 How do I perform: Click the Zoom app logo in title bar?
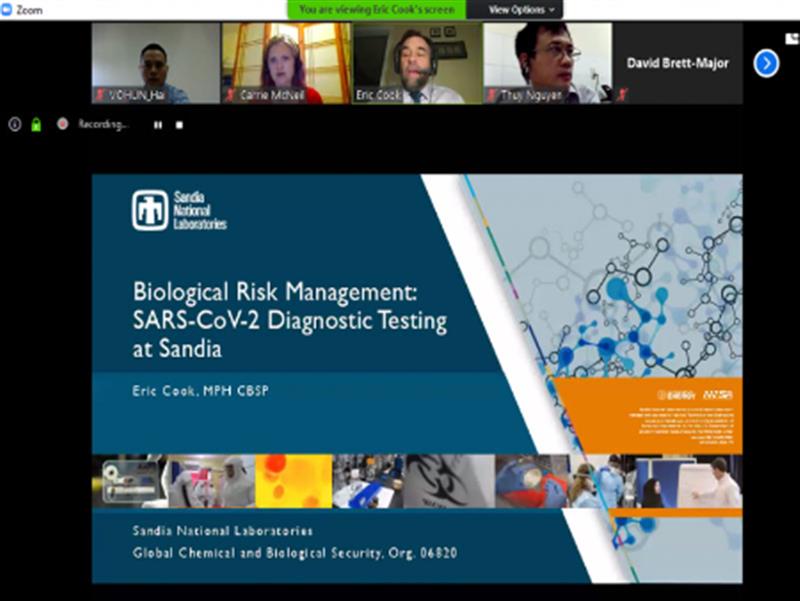click(x=8, y=9)
